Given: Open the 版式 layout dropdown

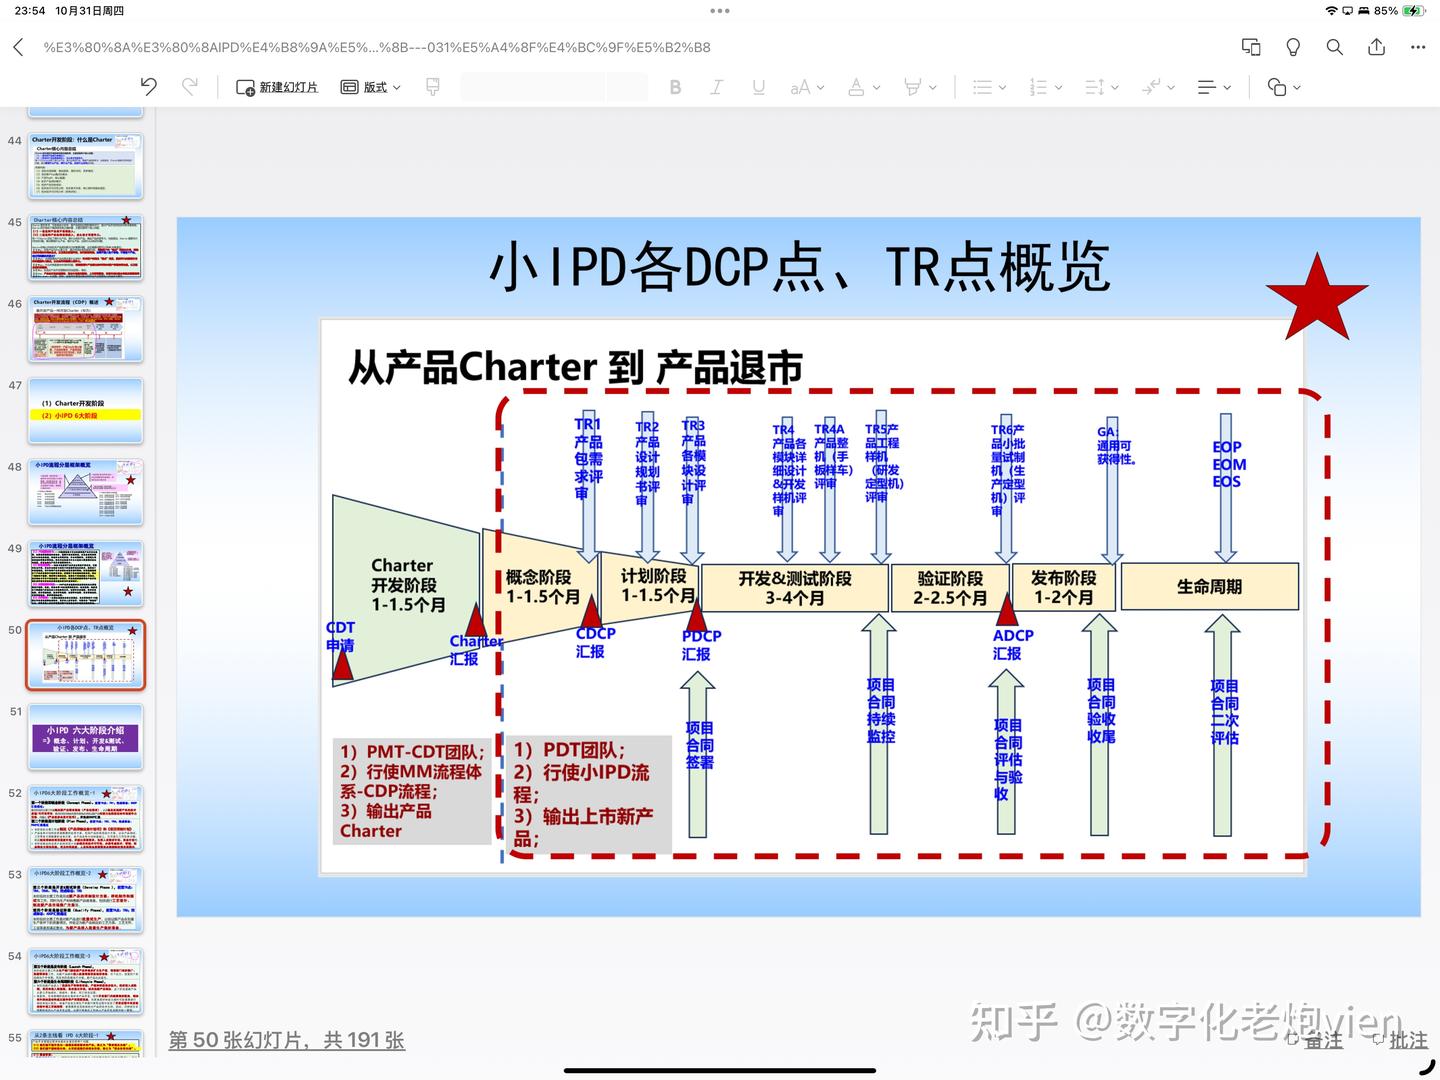Looking at the screenshot, I should [370, 87].
